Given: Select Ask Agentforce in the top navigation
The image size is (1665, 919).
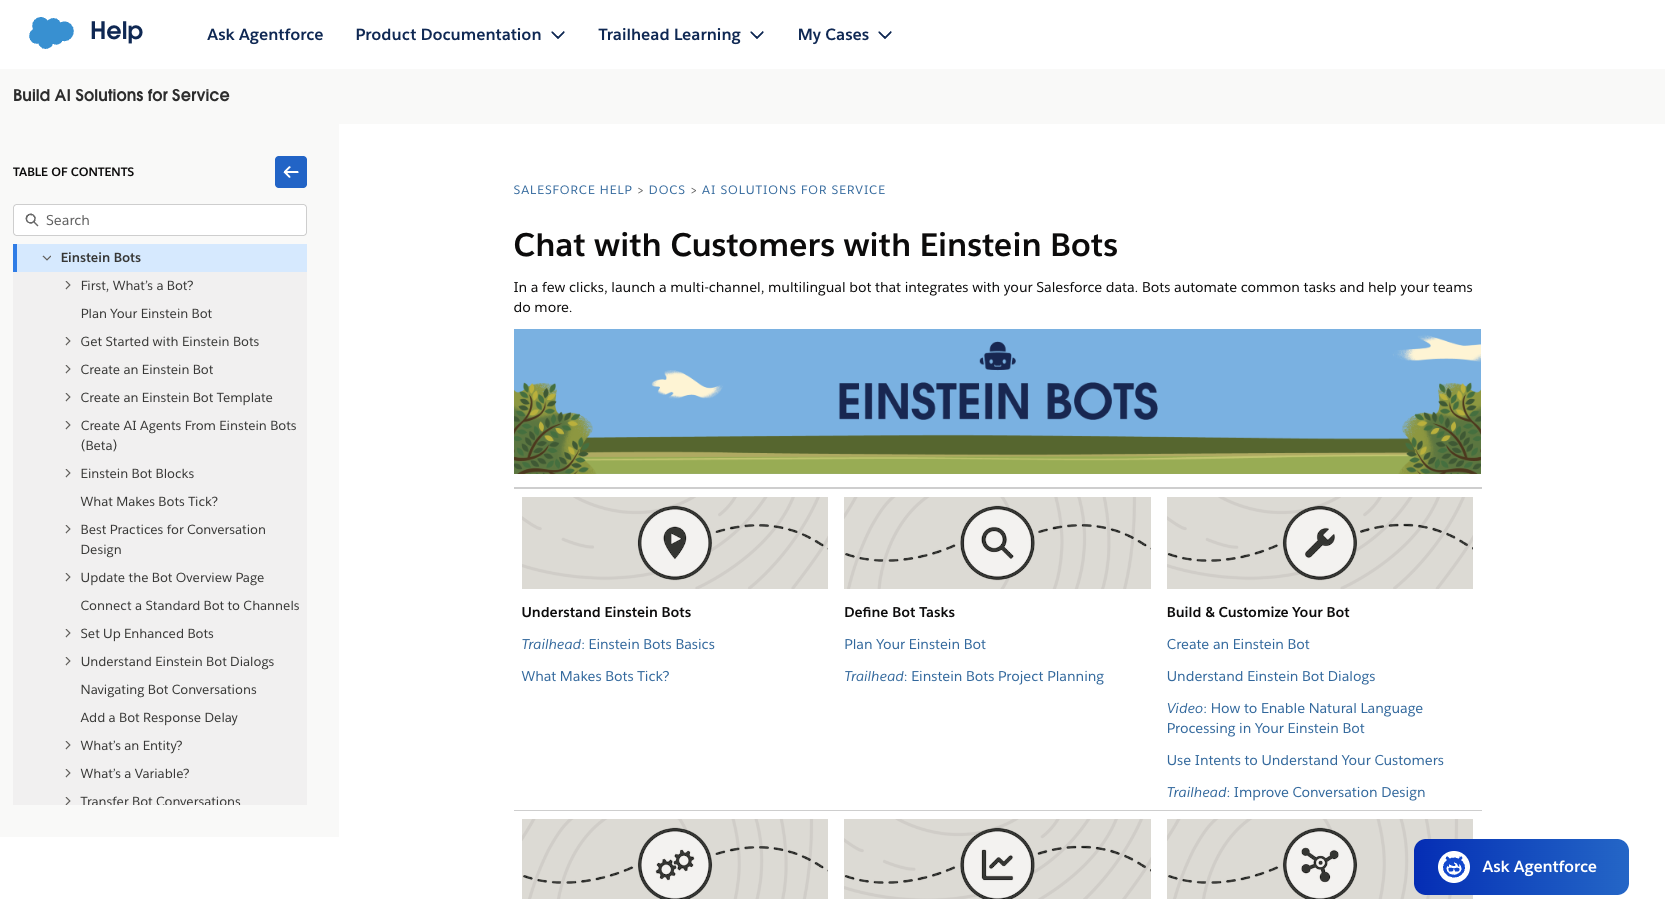Looking at the screenshot, I should [x=265, y=34].
